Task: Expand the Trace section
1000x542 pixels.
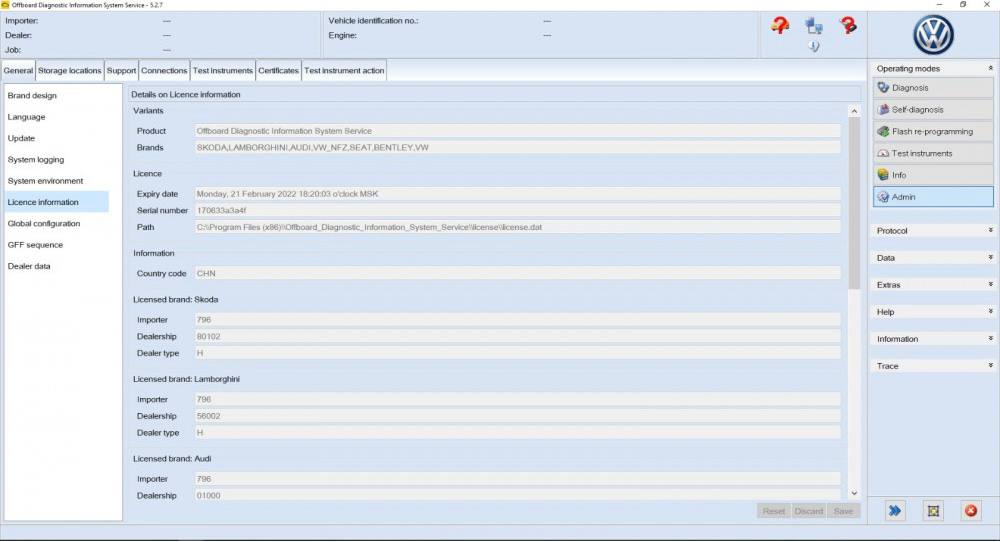Action: pyautogui.click(x=933, y=366)
